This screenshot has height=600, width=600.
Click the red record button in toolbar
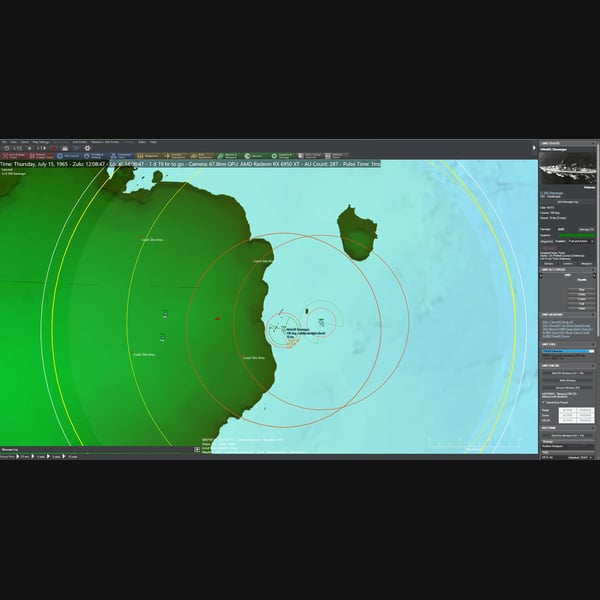point(53,148)
